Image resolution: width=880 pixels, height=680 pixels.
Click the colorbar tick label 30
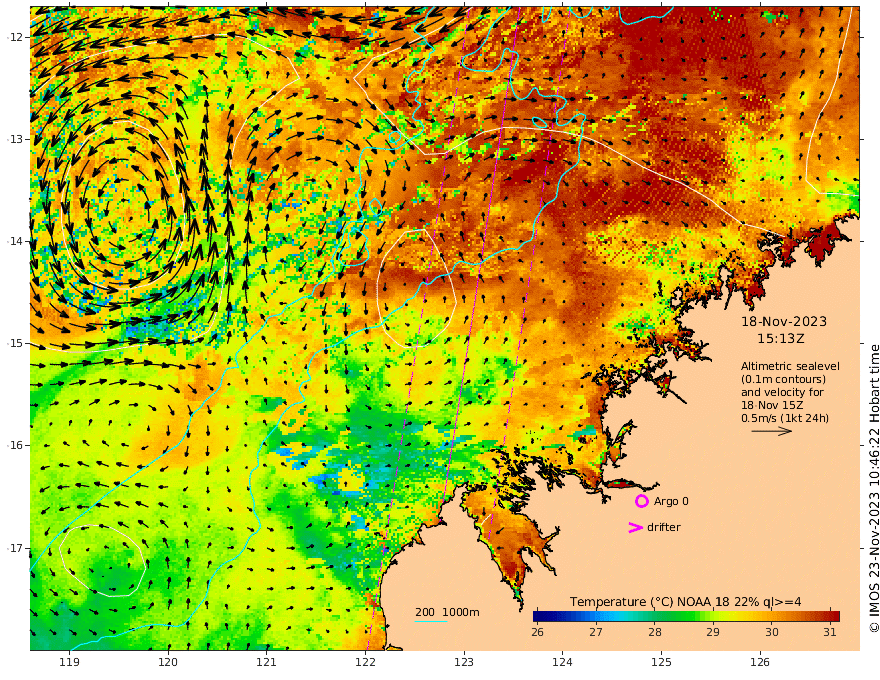pyautogui.click(x=772, y=632)
